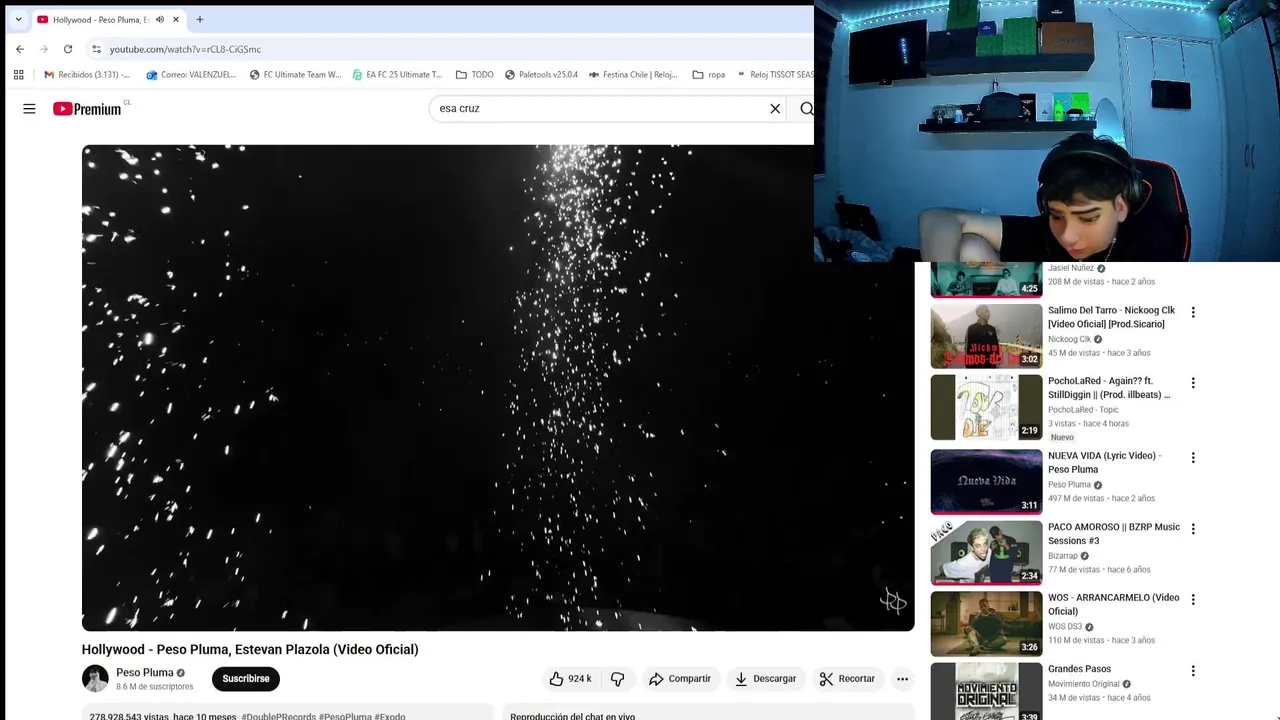Like the video (924 k)

point(569,678)
